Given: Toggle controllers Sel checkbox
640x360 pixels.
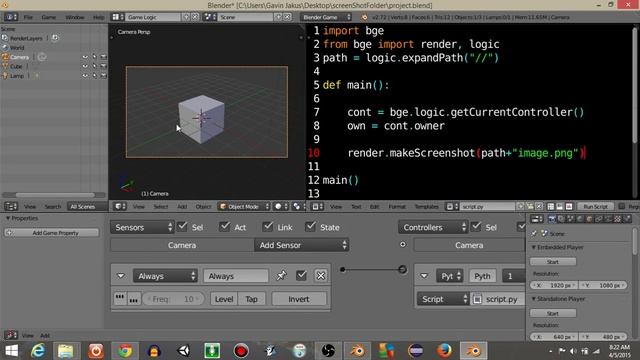Looking at the screenshot, I should pos(476,226).
